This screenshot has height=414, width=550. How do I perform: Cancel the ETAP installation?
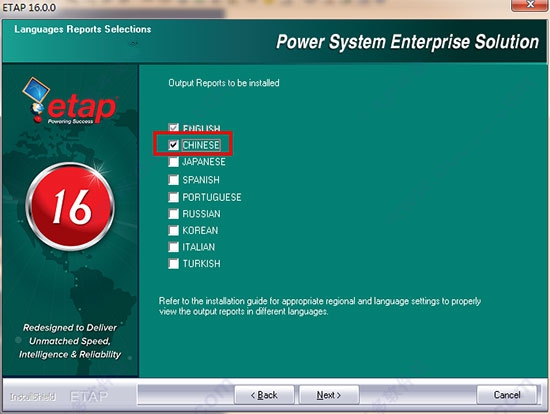pyautogui.click(x=507, y=395)
